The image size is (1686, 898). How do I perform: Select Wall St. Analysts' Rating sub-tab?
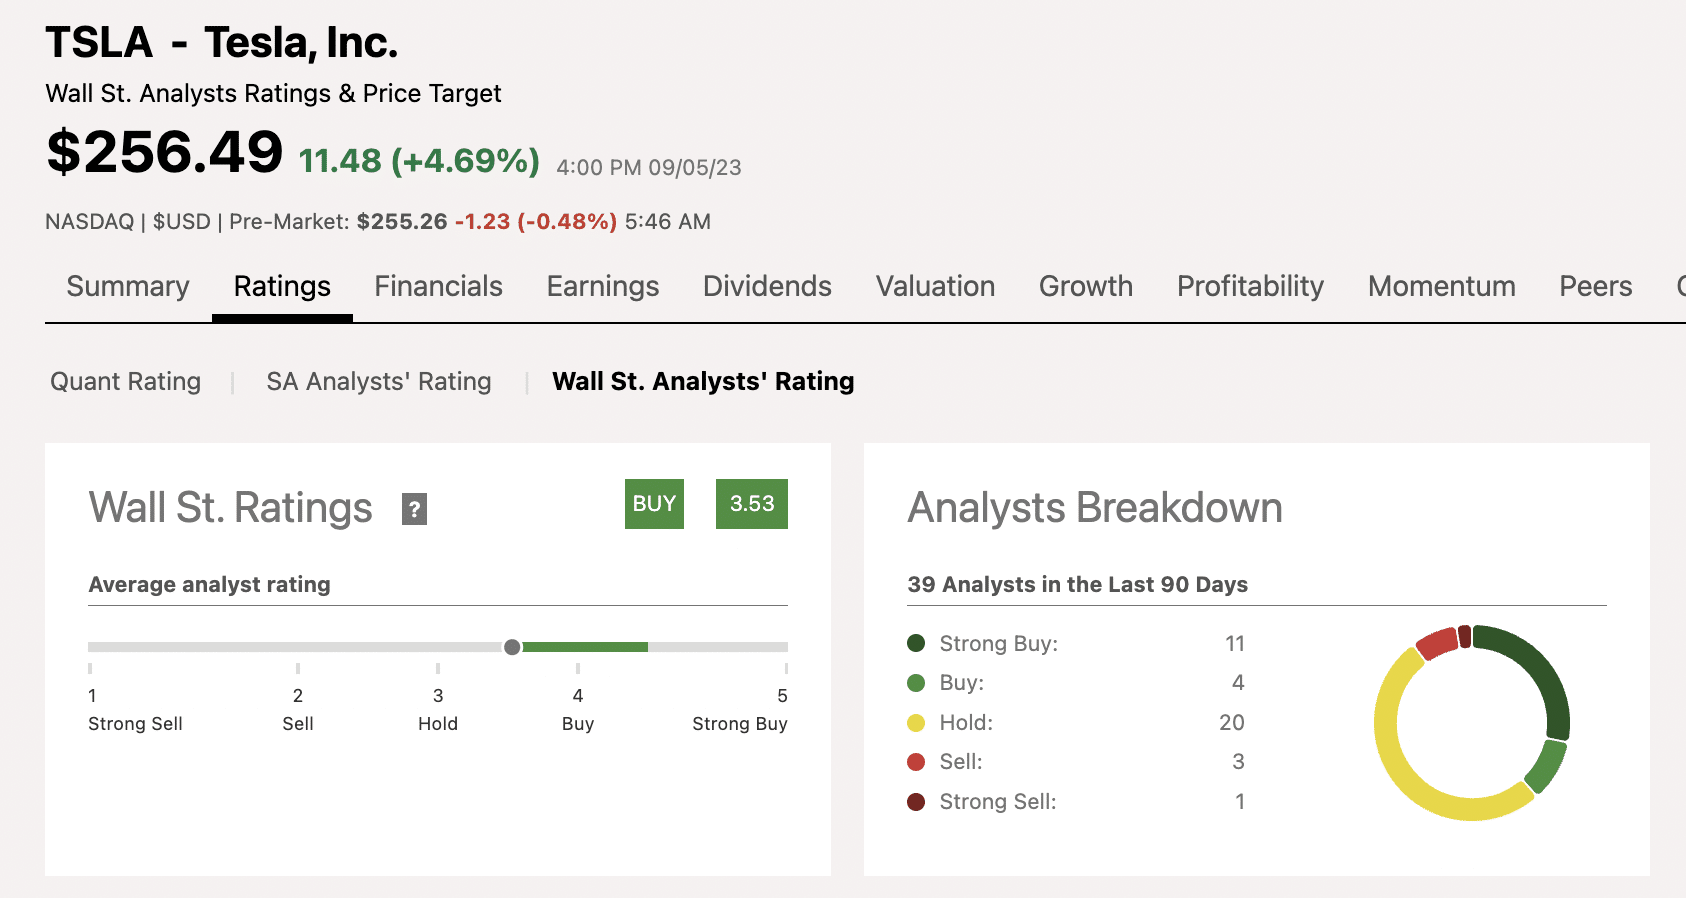coord(703,382)
